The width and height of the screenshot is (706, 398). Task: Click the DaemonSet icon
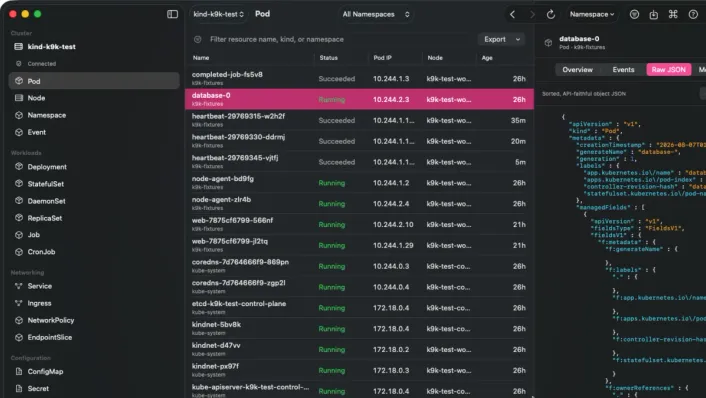pyautogui.click(x=19, y=201)
